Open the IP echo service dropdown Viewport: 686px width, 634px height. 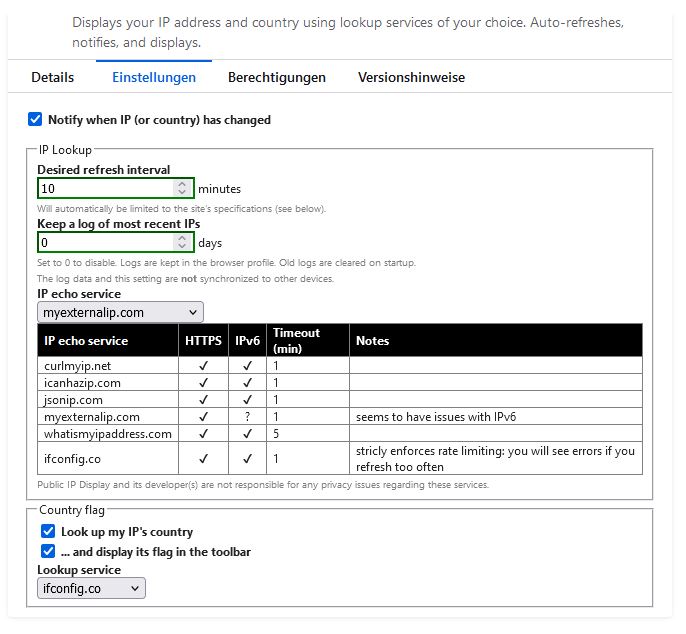tap(120, 313)
